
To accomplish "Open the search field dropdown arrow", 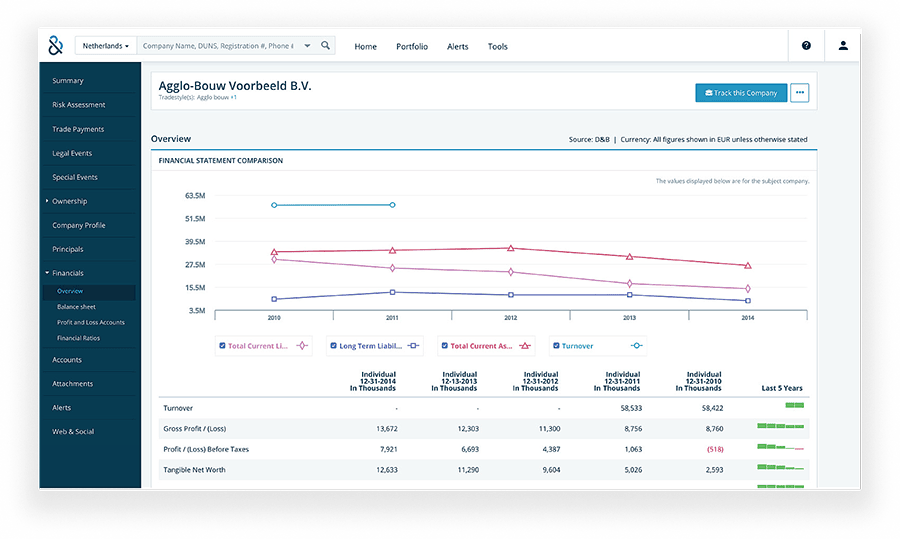I will click(308, 45).
